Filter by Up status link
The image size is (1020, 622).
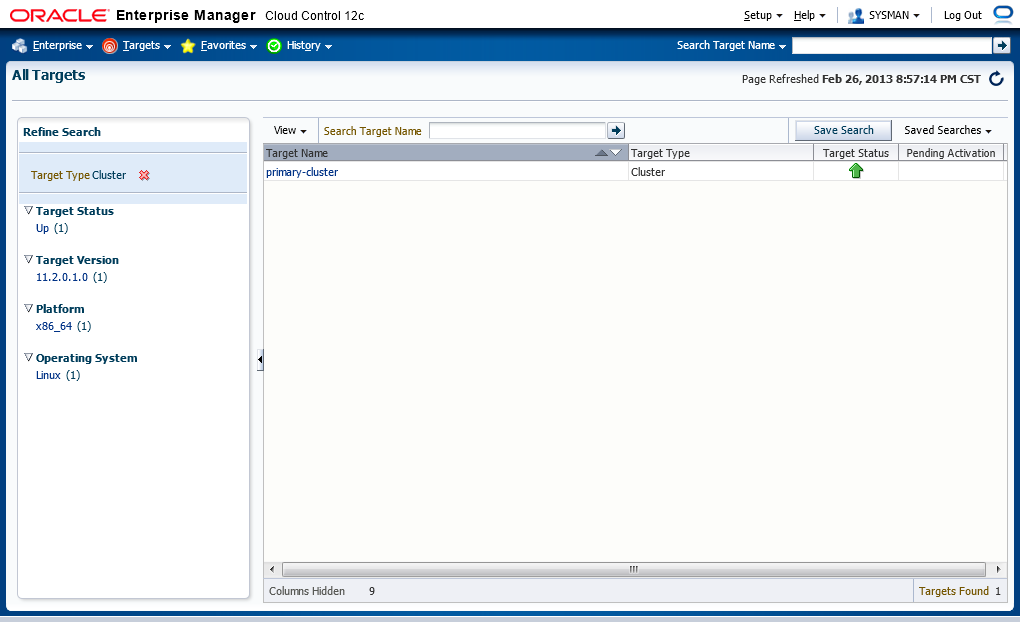[x=42, y=228]
